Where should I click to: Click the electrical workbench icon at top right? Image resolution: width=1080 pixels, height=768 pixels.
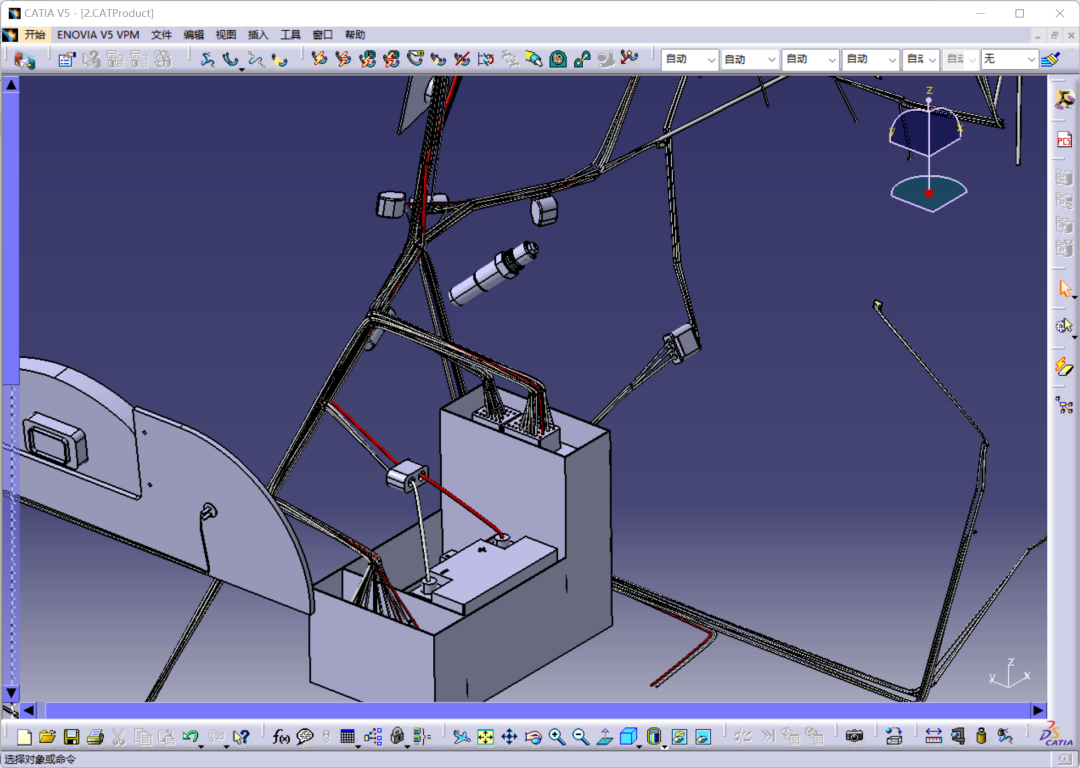tap(1064, 101)
